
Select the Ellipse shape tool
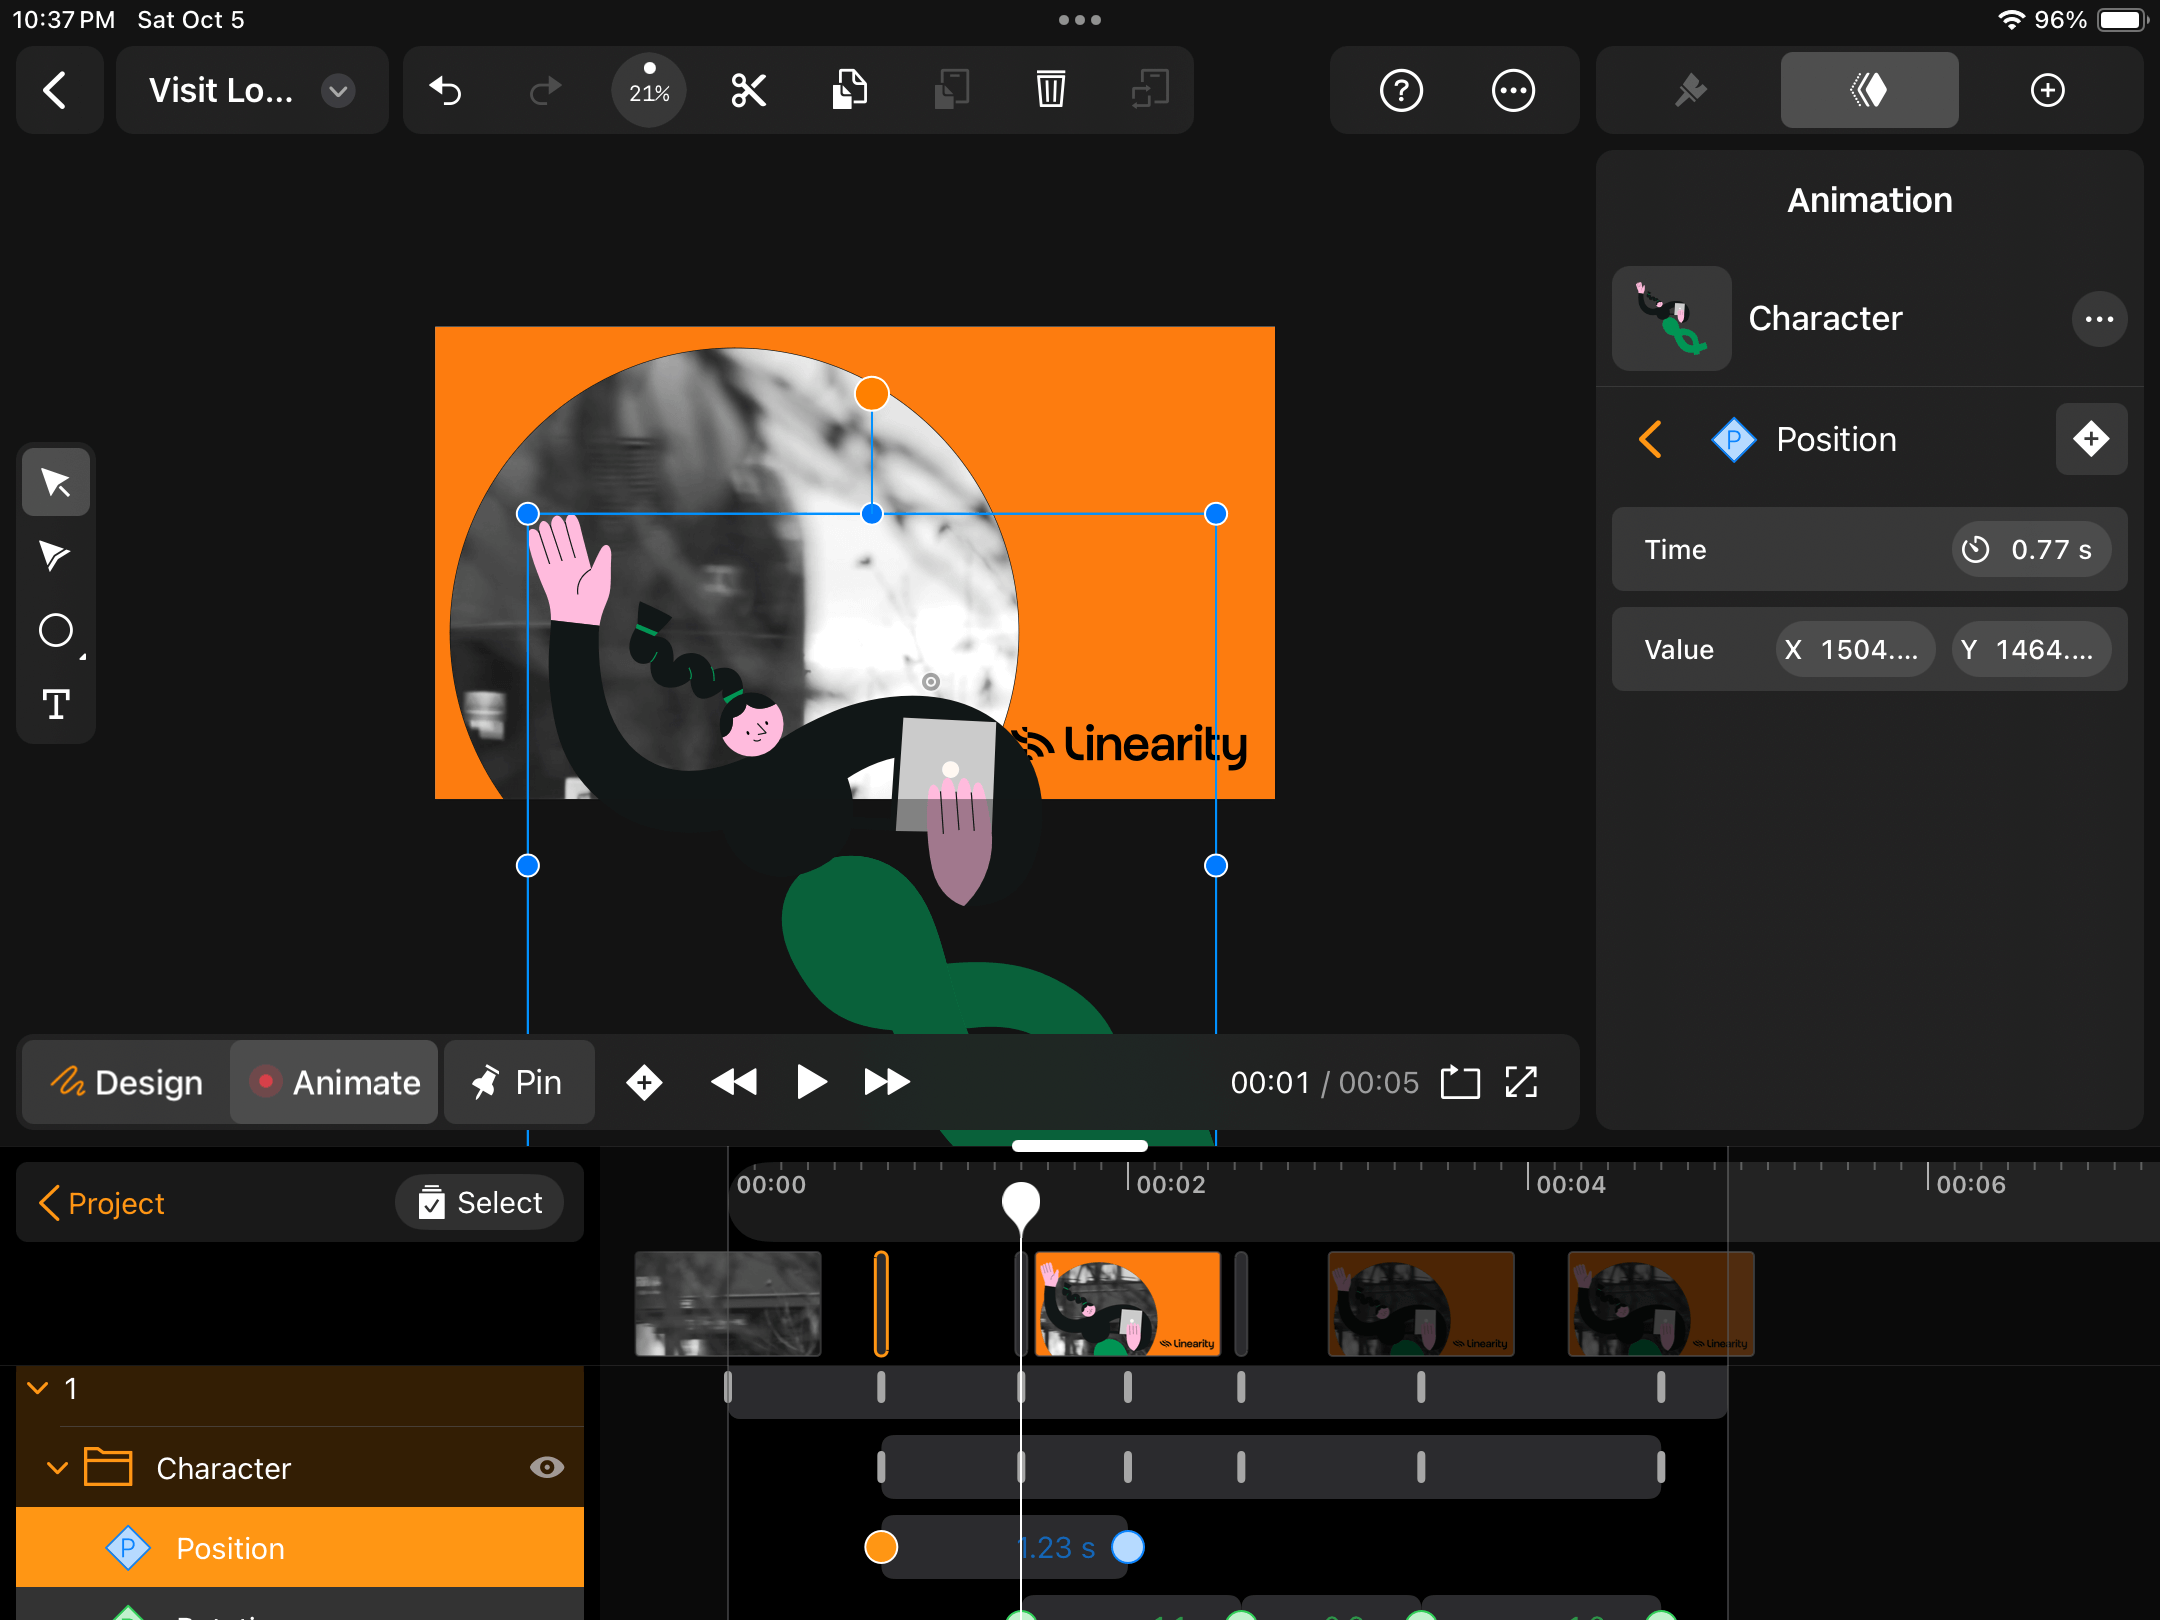pyautogui.click(x=56, y=630)
